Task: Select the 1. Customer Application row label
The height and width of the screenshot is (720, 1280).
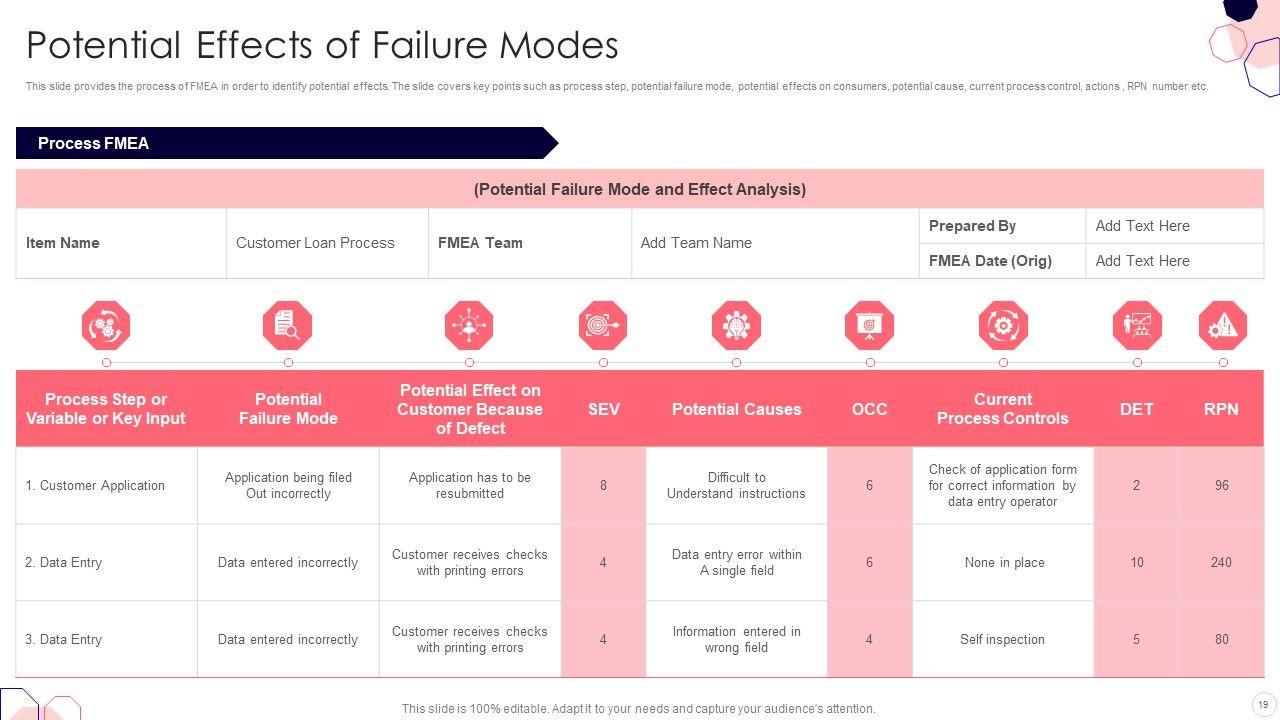Action: pyautogui.click(x=95, y=486)
